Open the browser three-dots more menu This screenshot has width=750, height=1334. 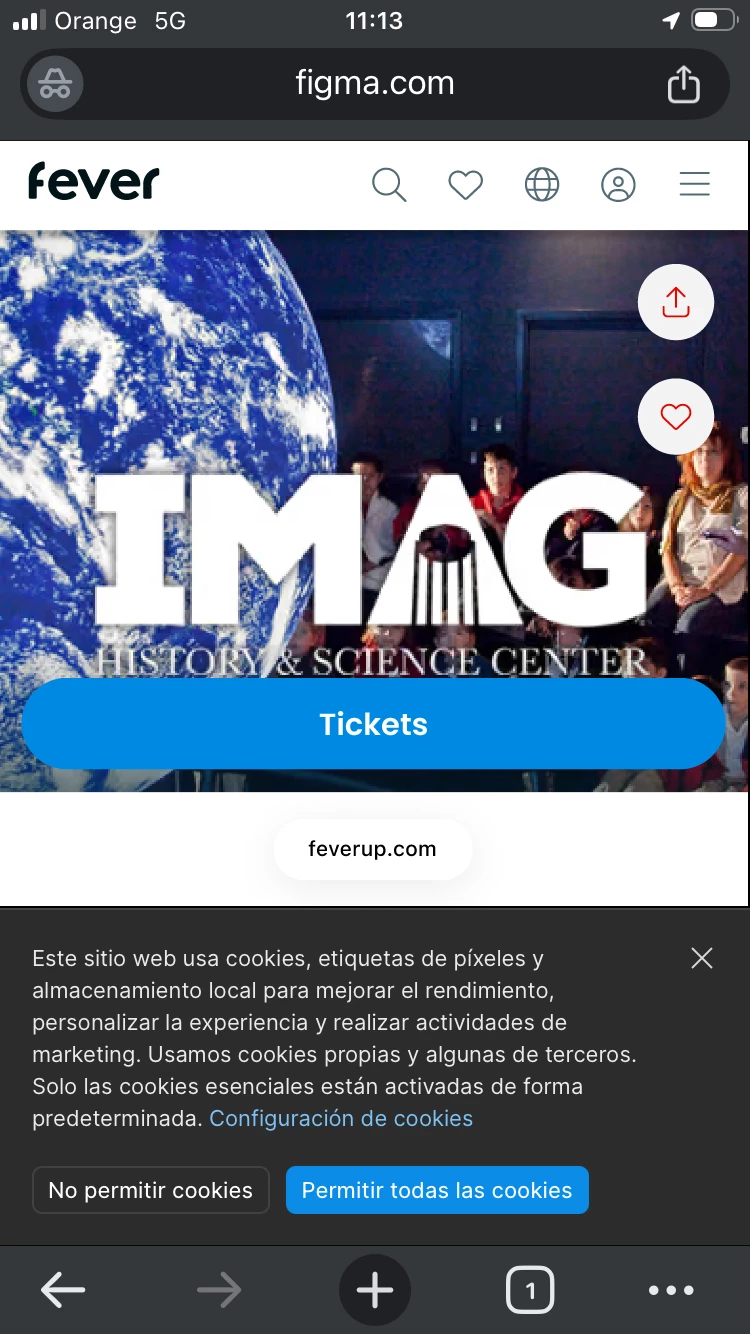671,1290
